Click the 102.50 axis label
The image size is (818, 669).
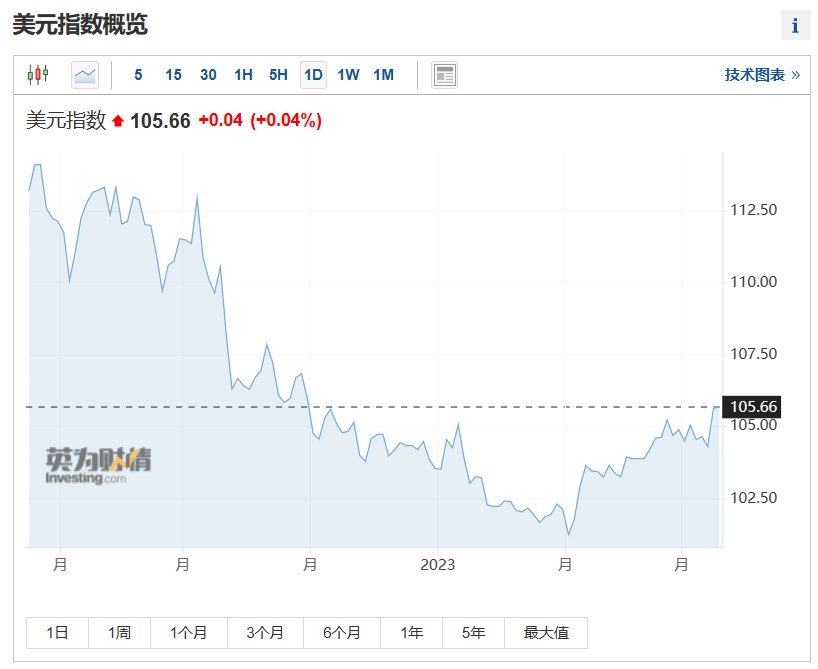[753, 498]
